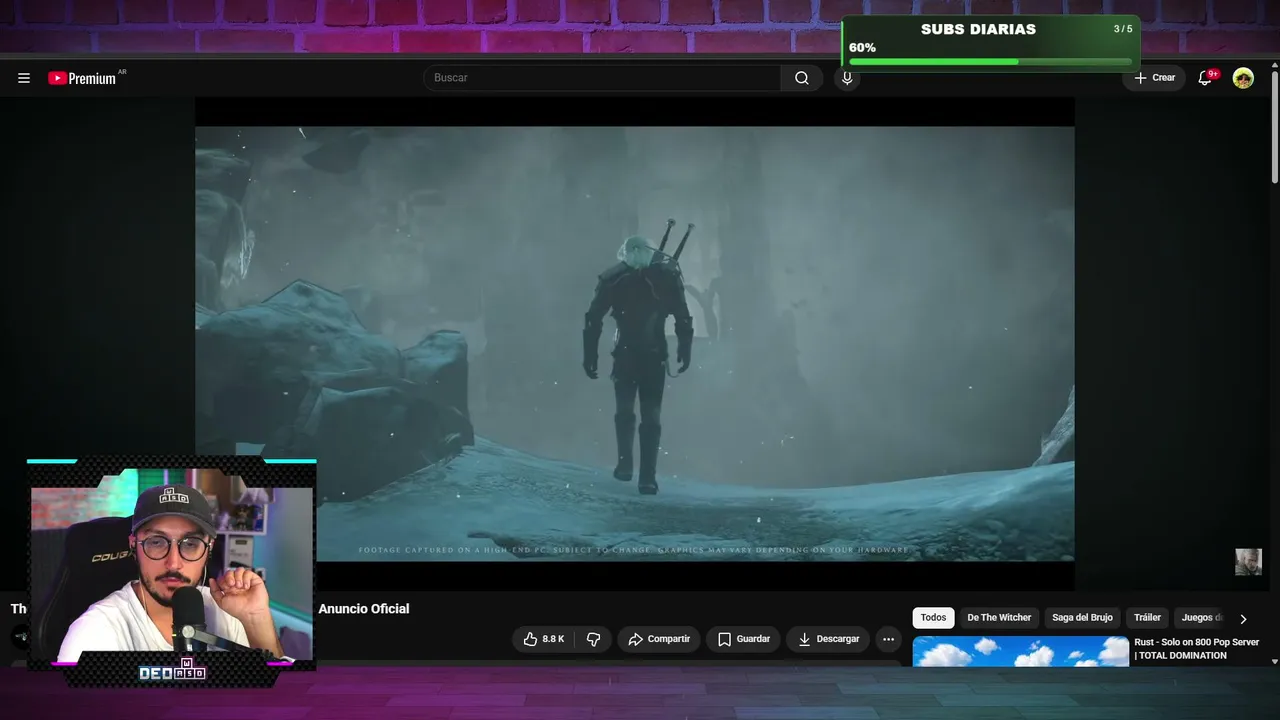Share the video via Compartir
This screenshot has width=1280, height=720.
[659, 639]
